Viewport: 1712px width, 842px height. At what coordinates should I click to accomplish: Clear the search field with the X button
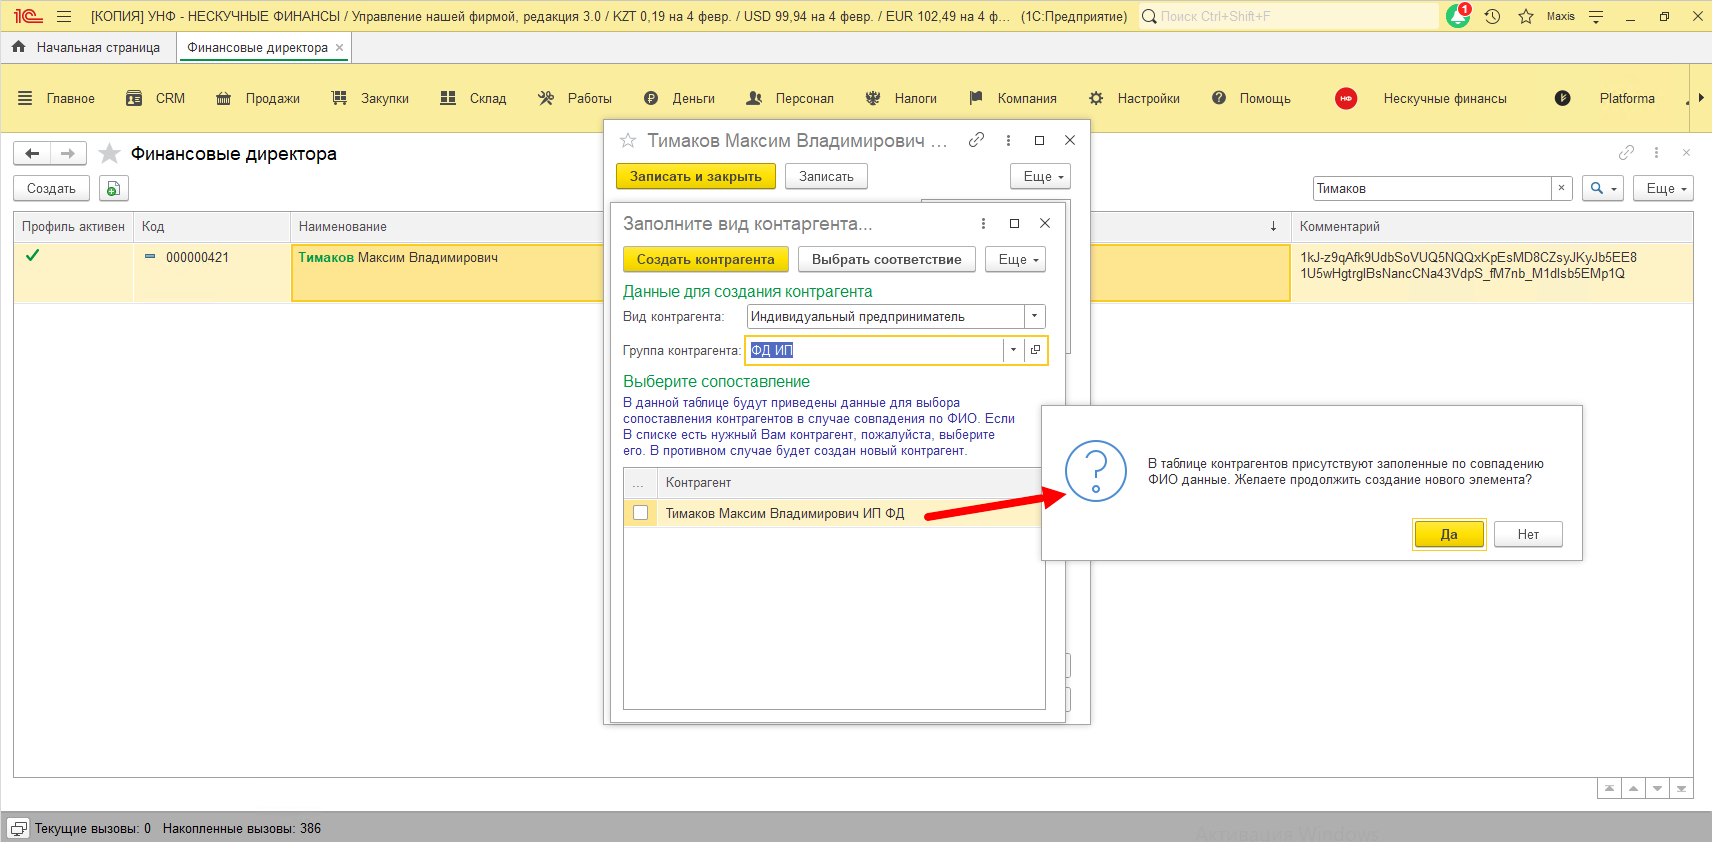point(1561,188)
